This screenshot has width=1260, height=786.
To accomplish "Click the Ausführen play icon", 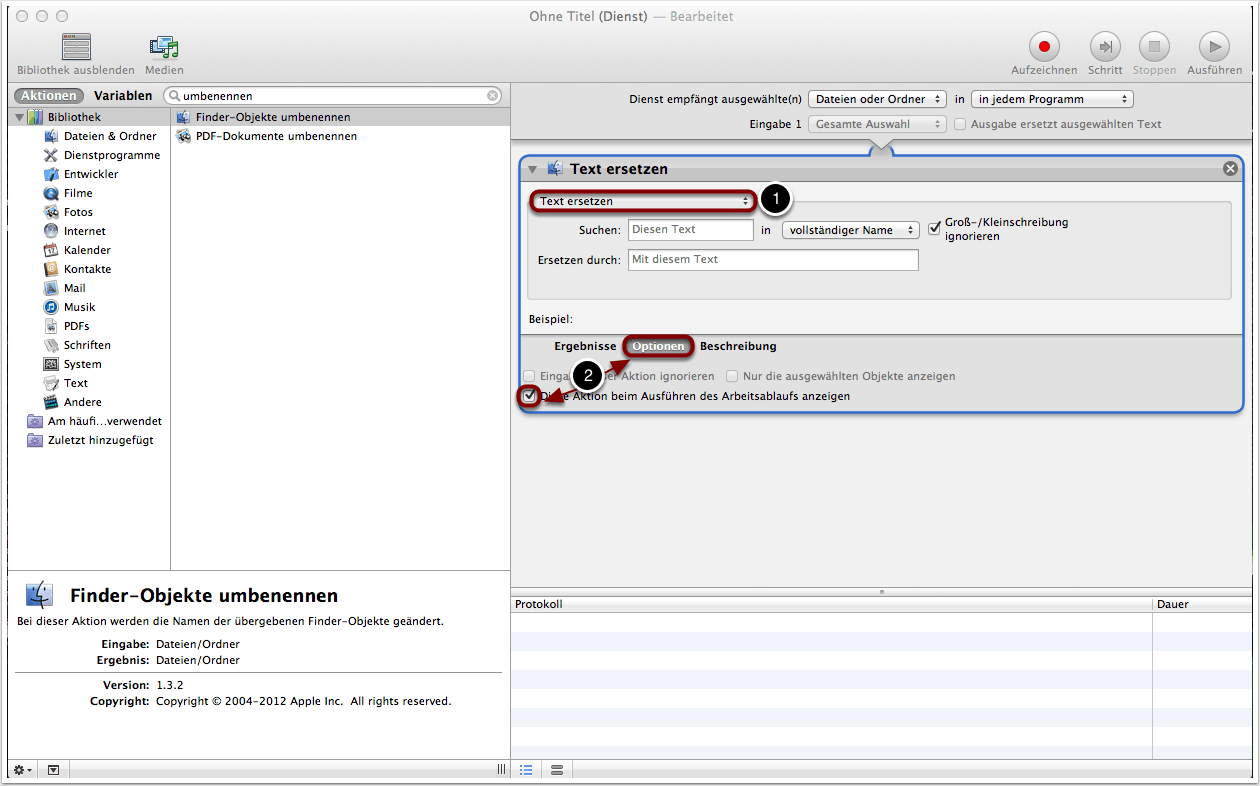I will point(1214,47).
